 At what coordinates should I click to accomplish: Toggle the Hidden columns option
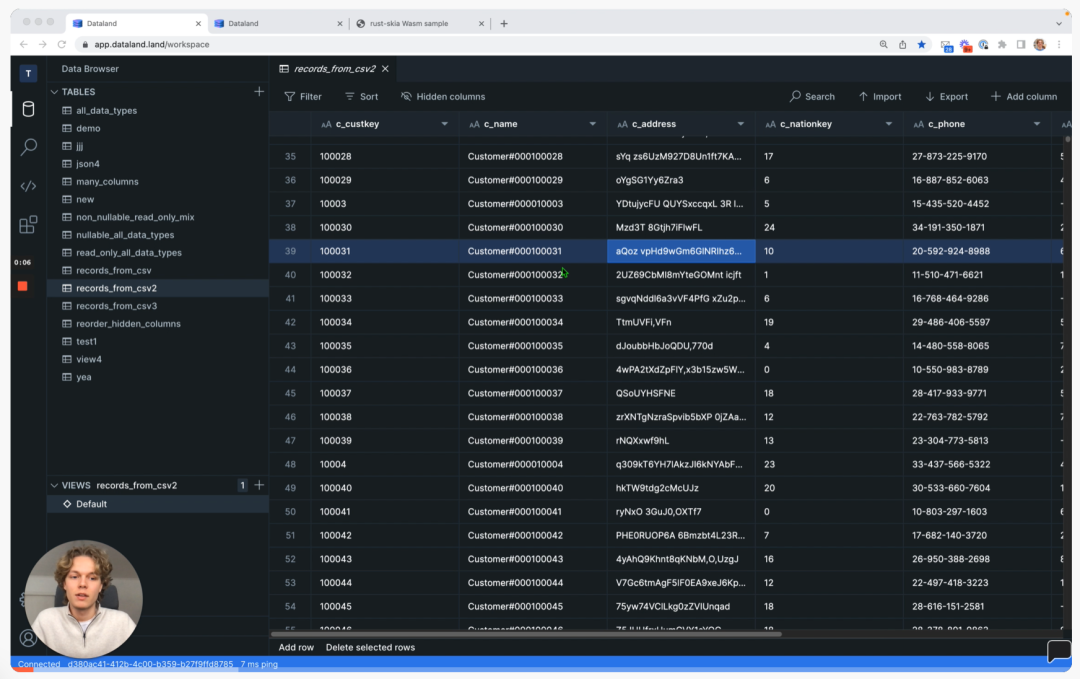pos(442,97)
